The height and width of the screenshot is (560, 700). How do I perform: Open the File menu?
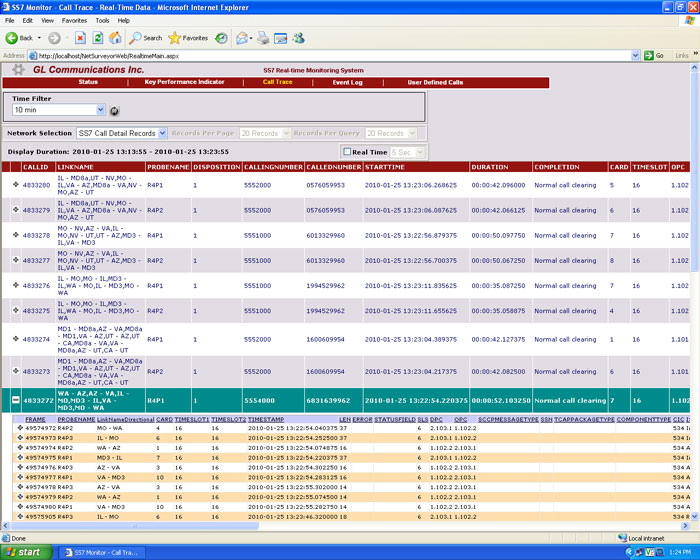tap(9, 21)
